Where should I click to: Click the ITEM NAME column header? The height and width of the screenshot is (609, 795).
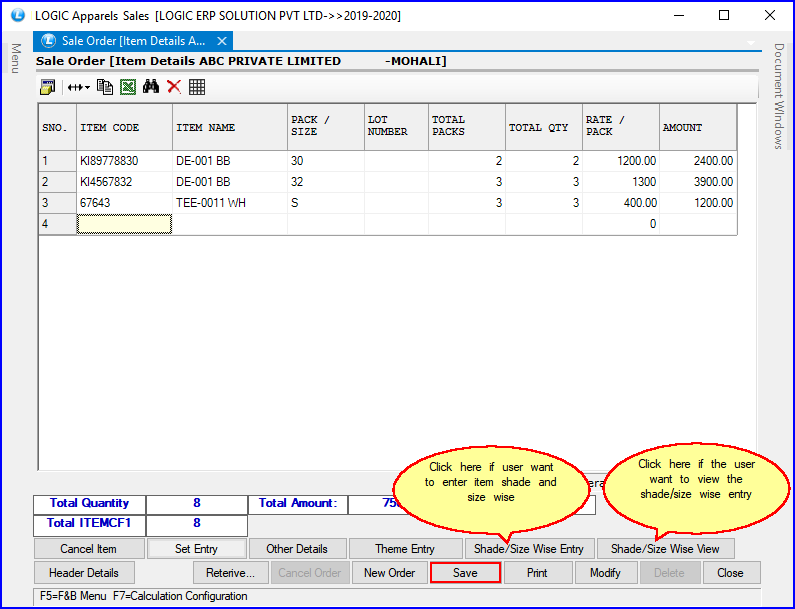[230, 127]
